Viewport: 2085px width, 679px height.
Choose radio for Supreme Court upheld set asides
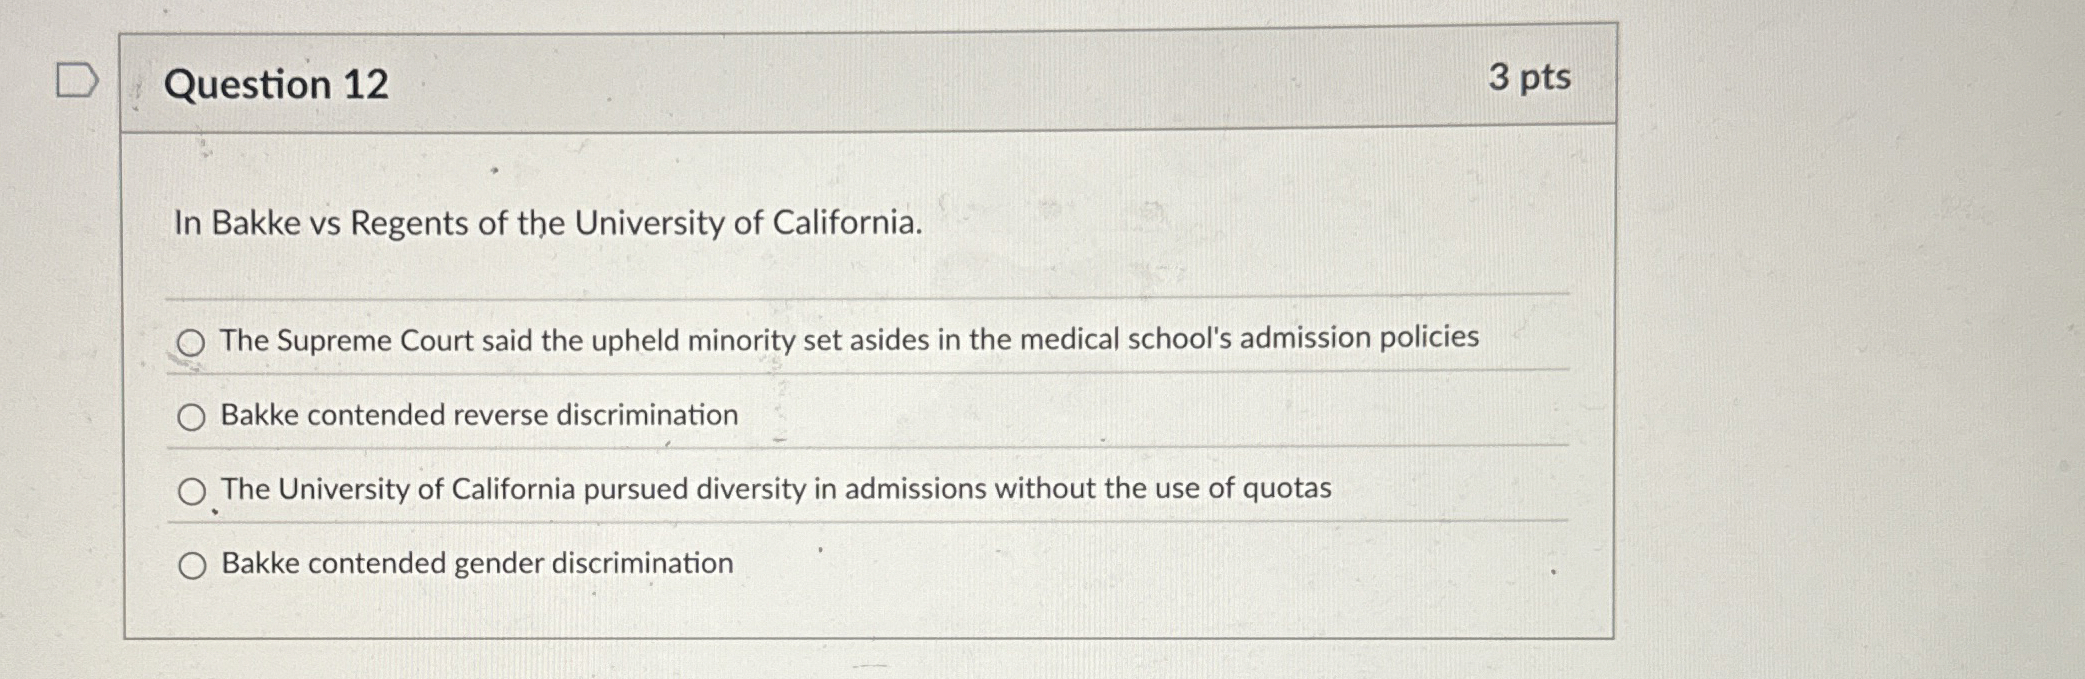pos(190,343)
